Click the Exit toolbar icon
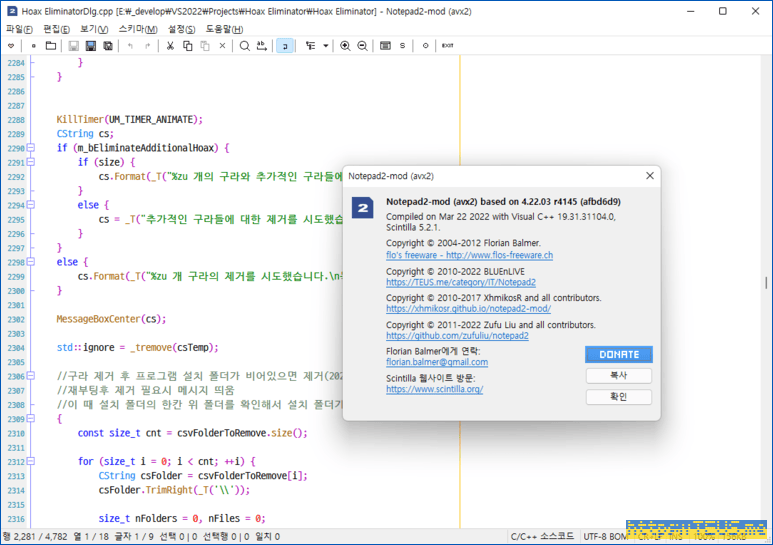The image size is (773, 545). pos(448,46)
